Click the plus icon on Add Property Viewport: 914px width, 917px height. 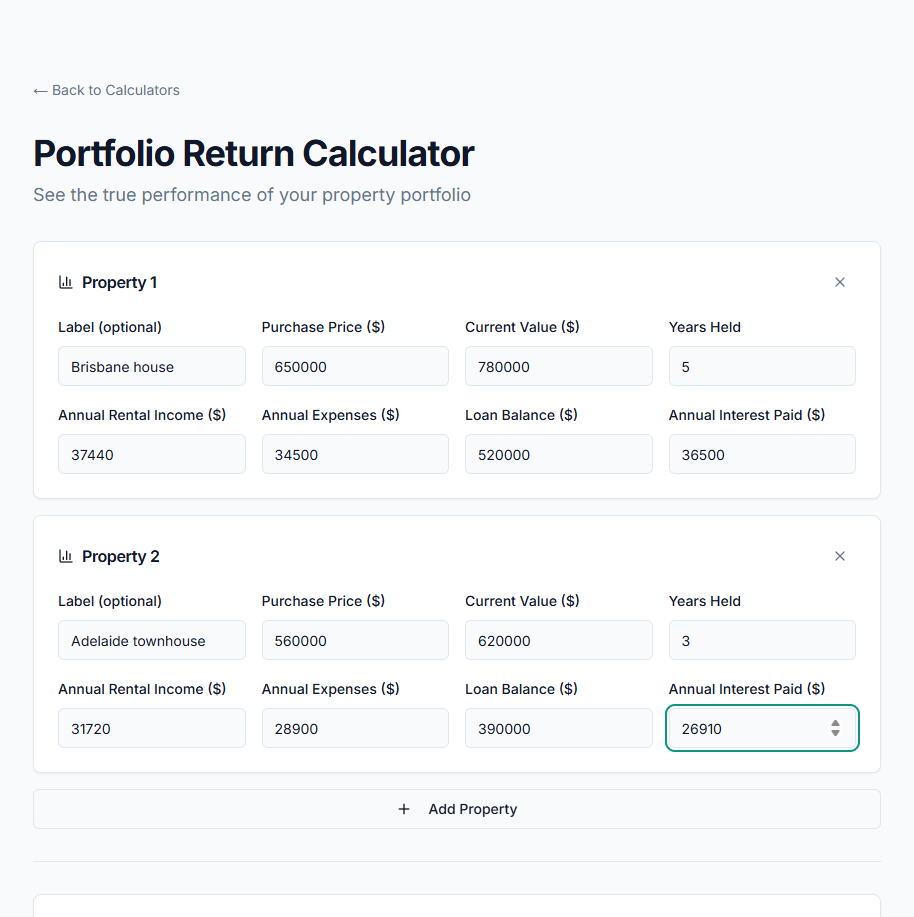point(404,809)
